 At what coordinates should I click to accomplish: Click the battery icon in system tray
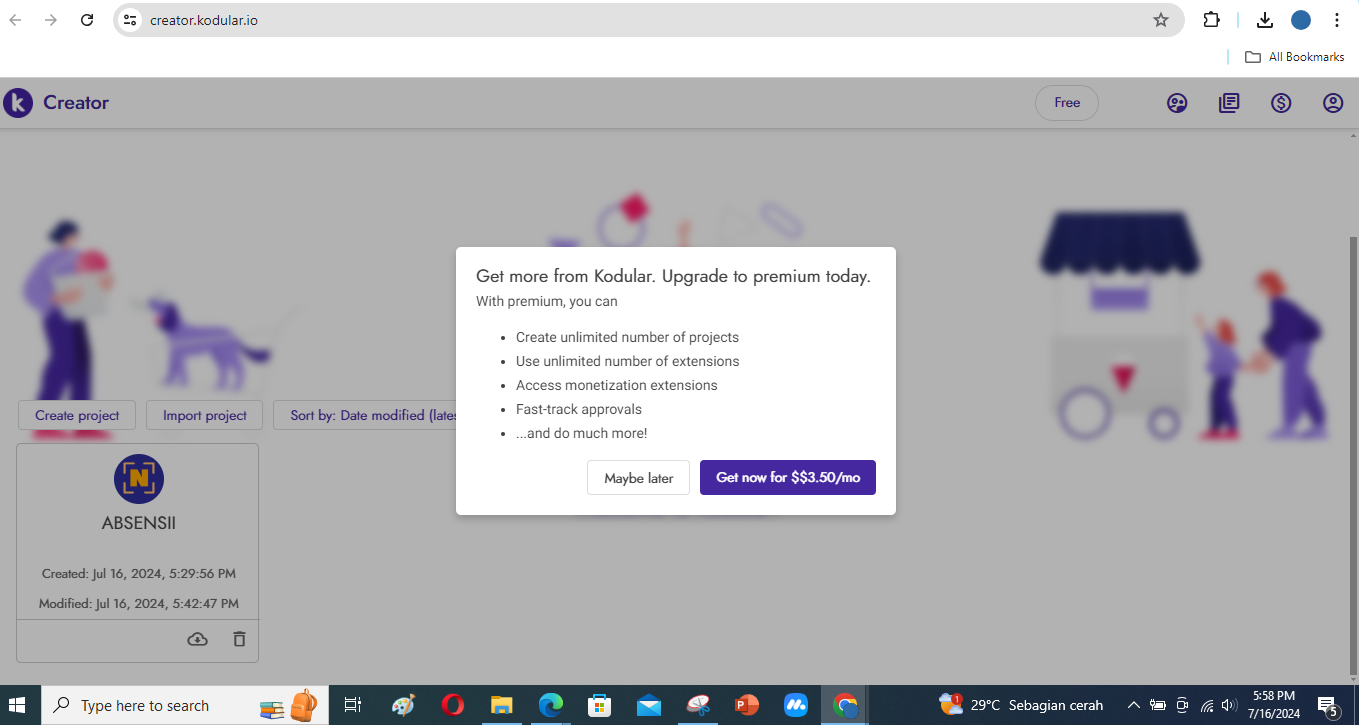(1157, 705)
